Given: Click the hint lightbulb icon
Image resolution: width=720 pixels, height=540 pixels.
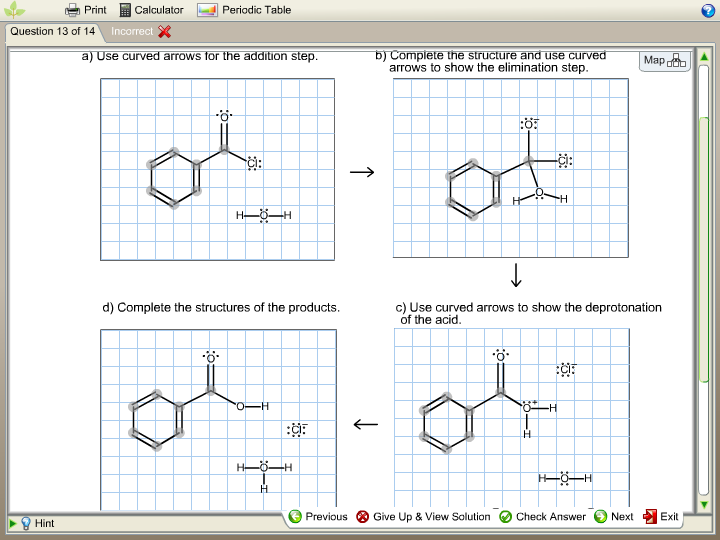Looking at the screenshot, I should tap(26, 523).
